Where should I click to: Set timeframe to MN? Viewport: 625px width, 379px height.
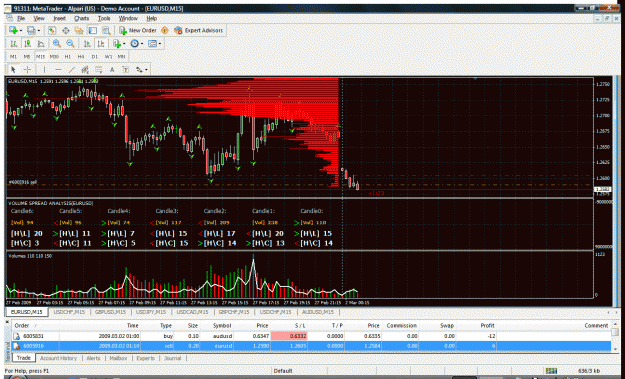tap(121, 57)
